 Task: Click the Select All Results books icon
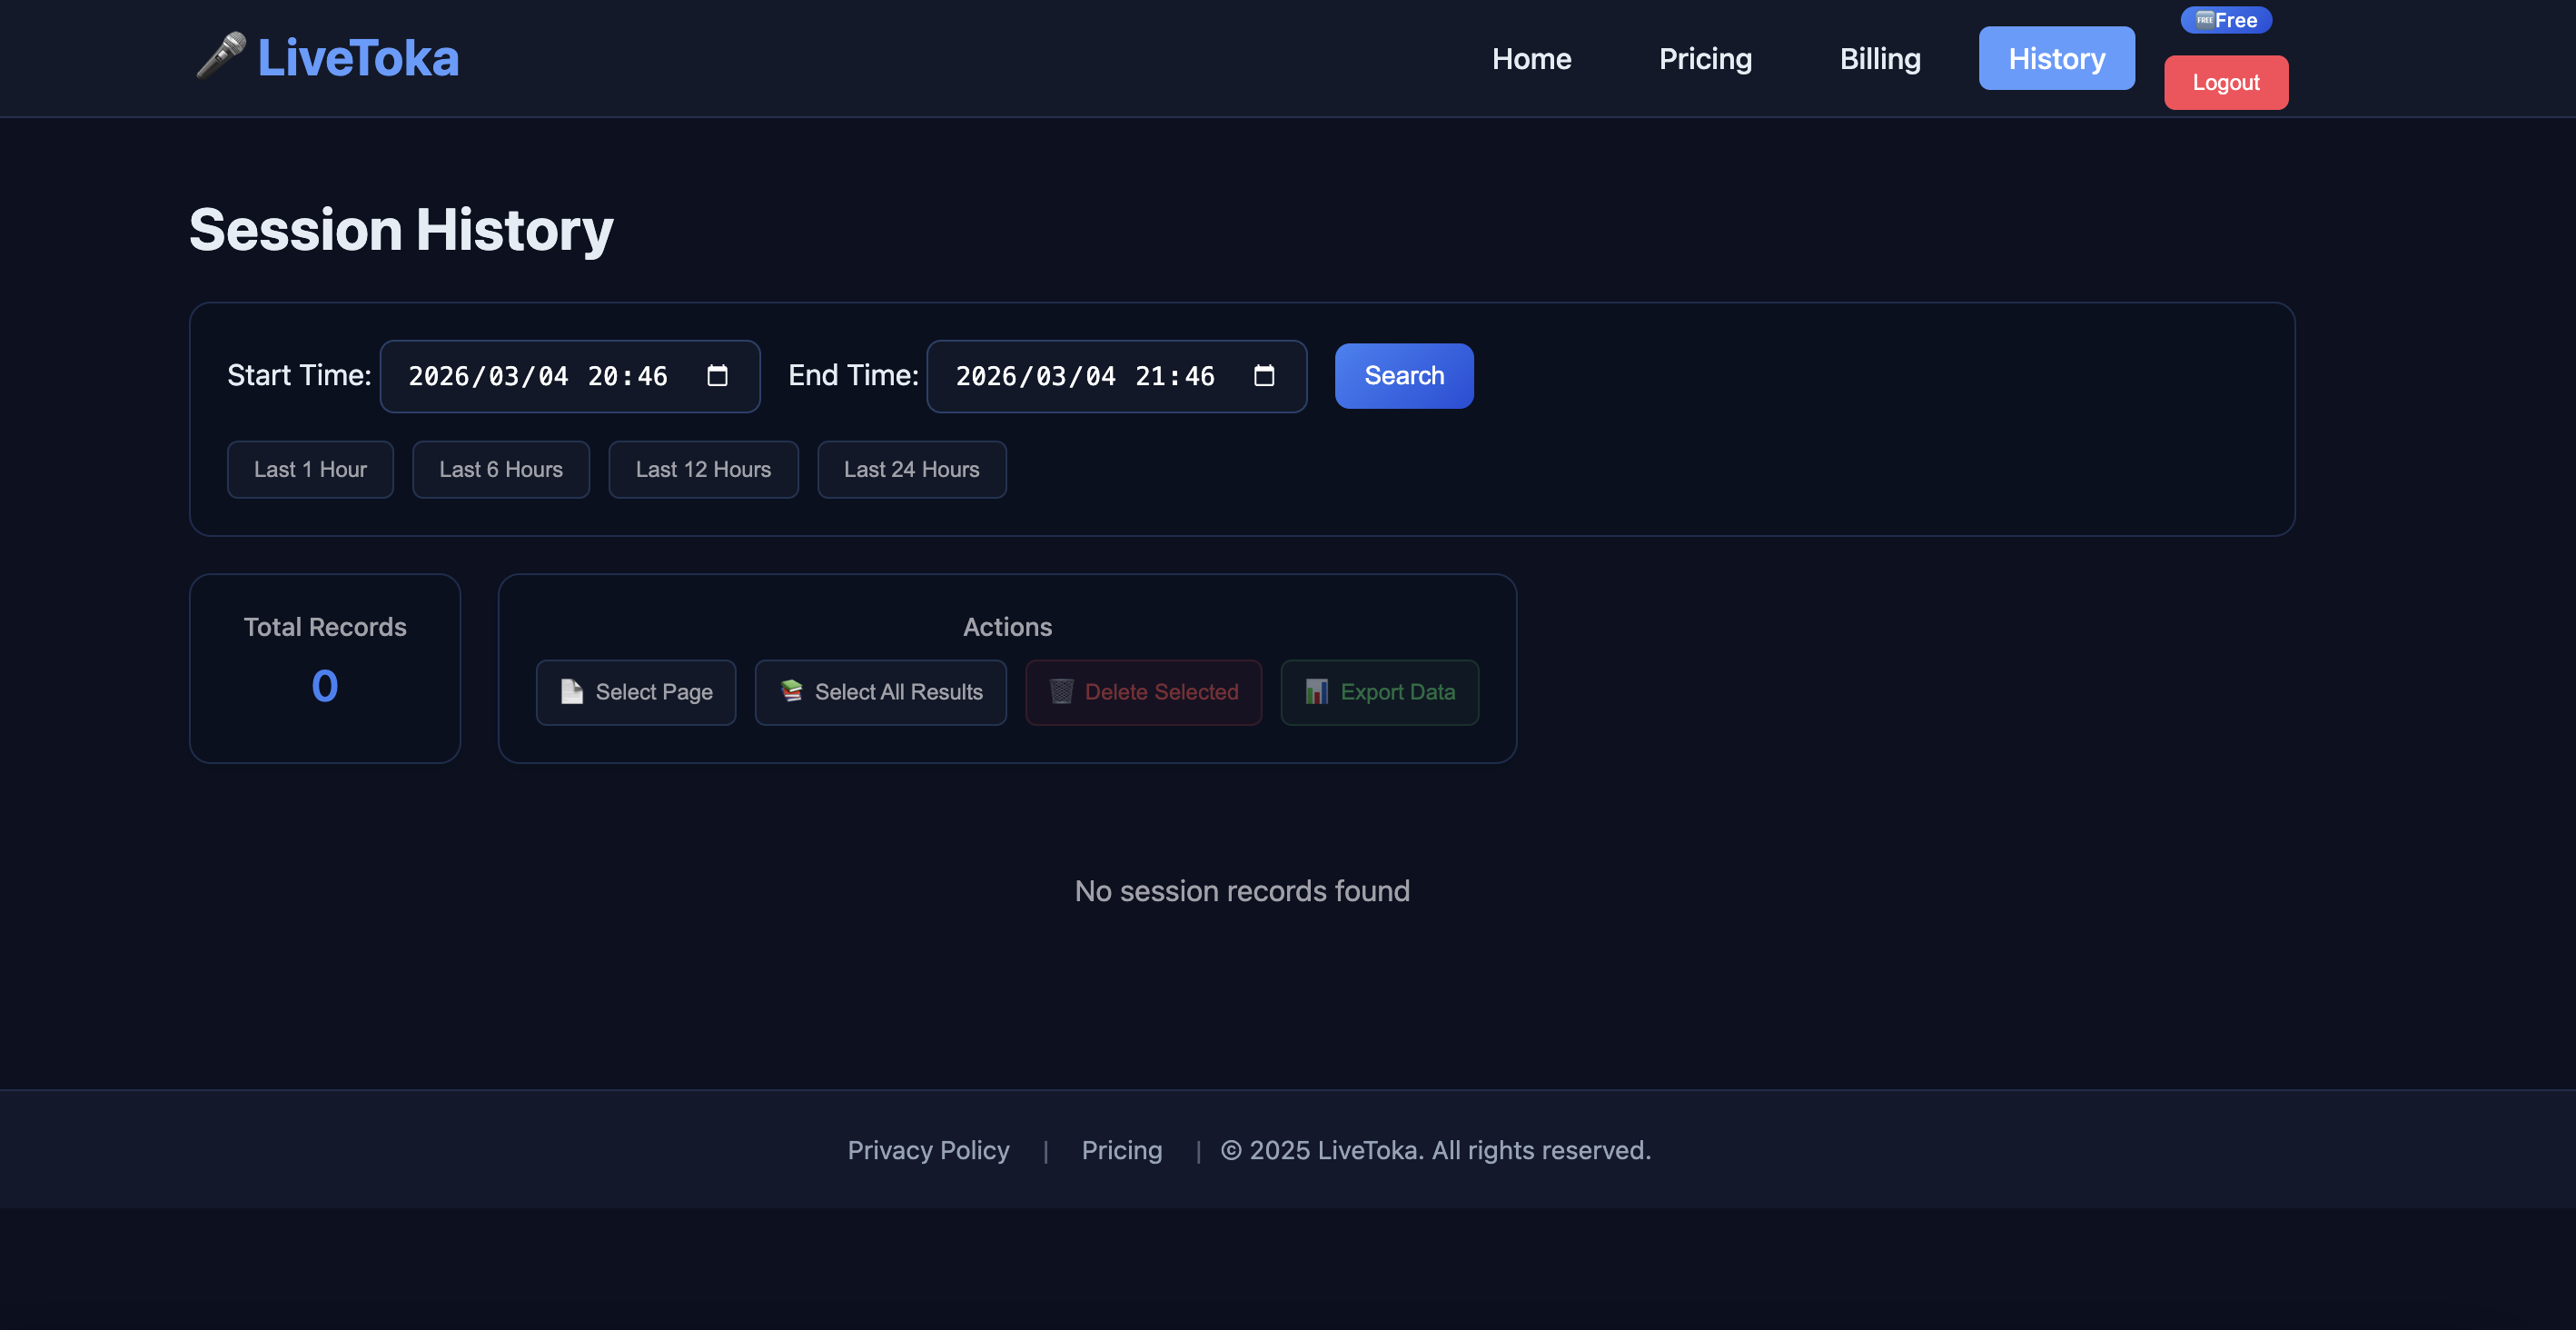(791, 691)
